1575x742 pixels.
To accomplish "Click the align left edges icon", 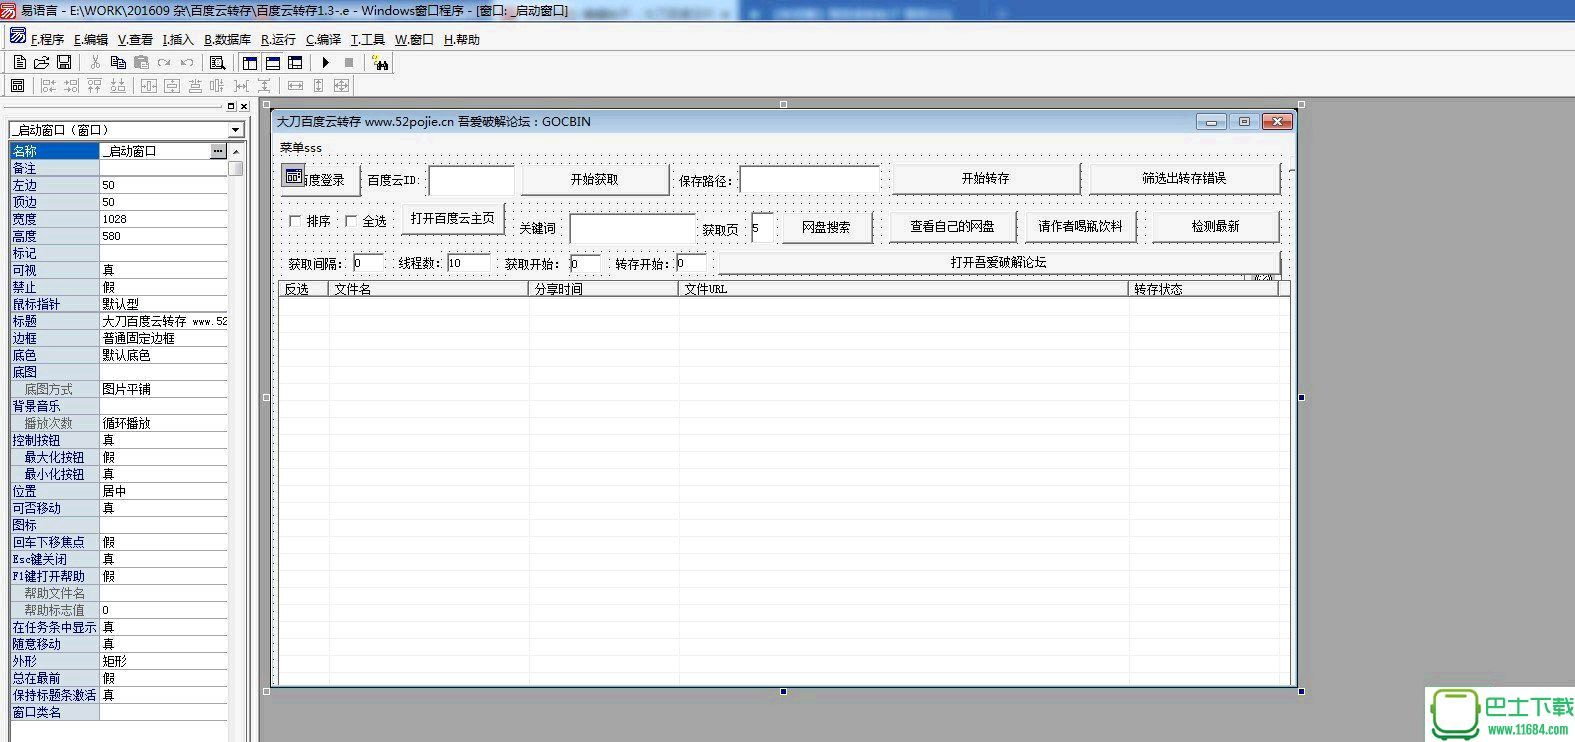I will tap(48, 86).
